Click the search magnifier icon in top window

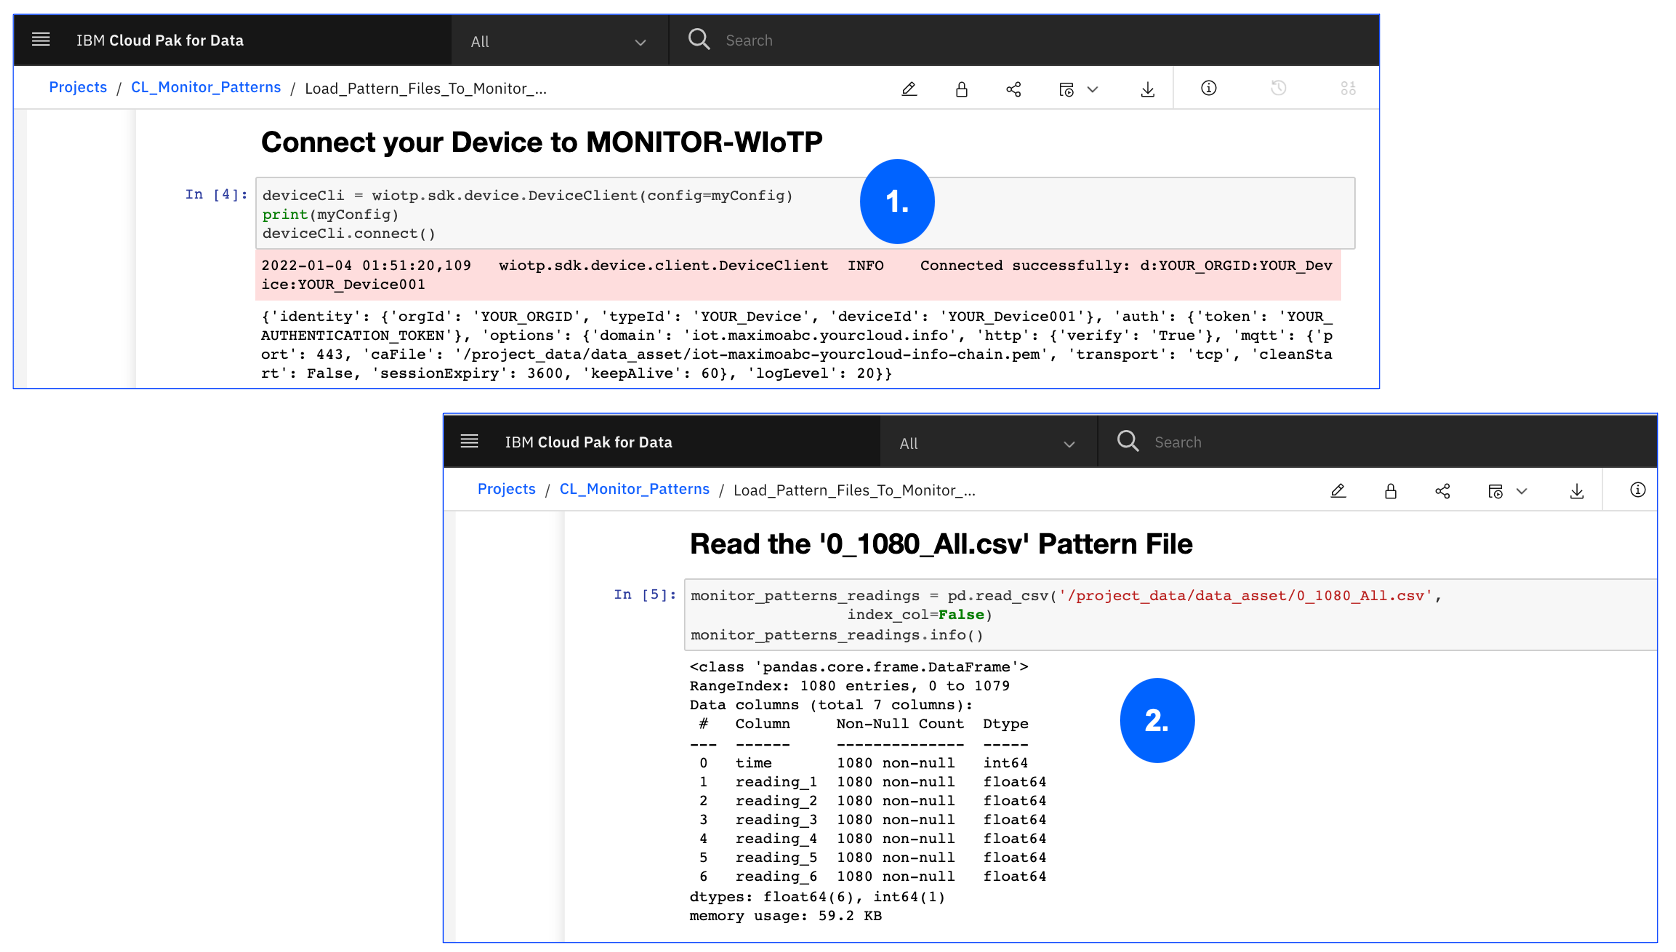[699, 39]
